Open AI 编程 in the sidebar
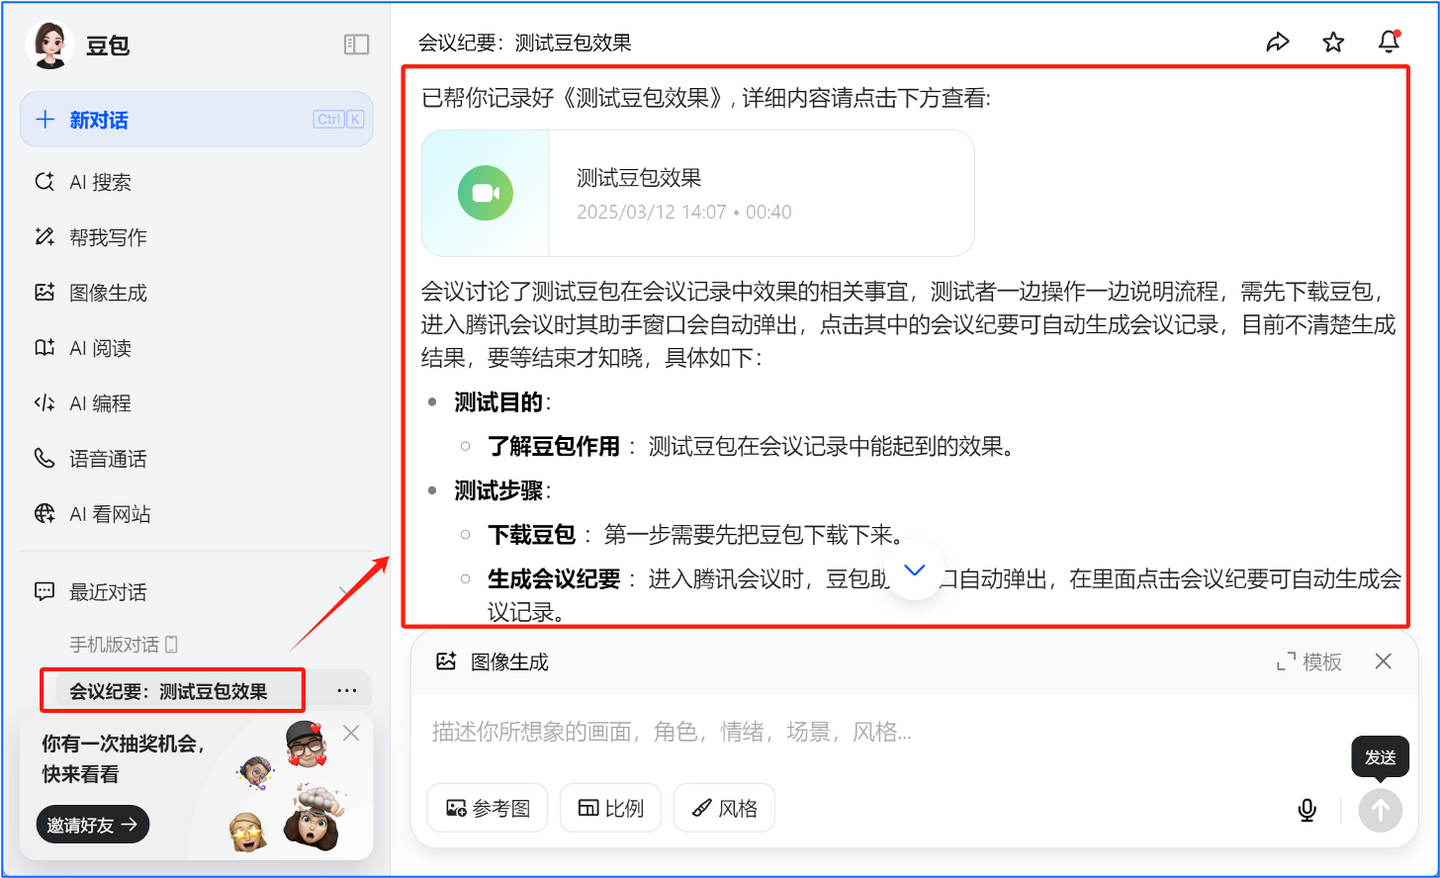This screenshot has width=1440, height=878. [196, 403]
